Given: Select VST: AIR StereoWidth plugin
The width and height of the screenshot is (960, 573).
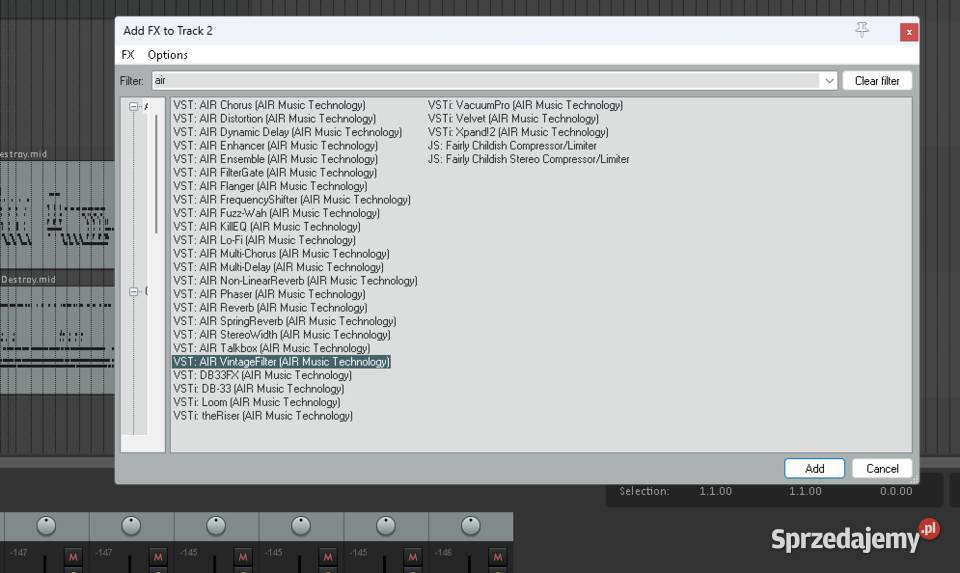Looking at the screenshot, I should coord(282,334).
